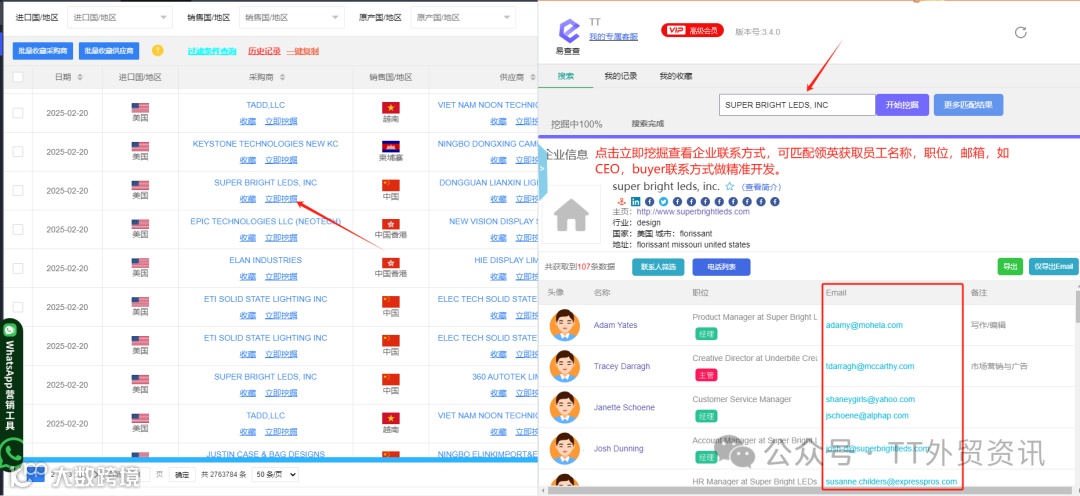
Task: Open 历史记录 link
Action: coord(264,51)
